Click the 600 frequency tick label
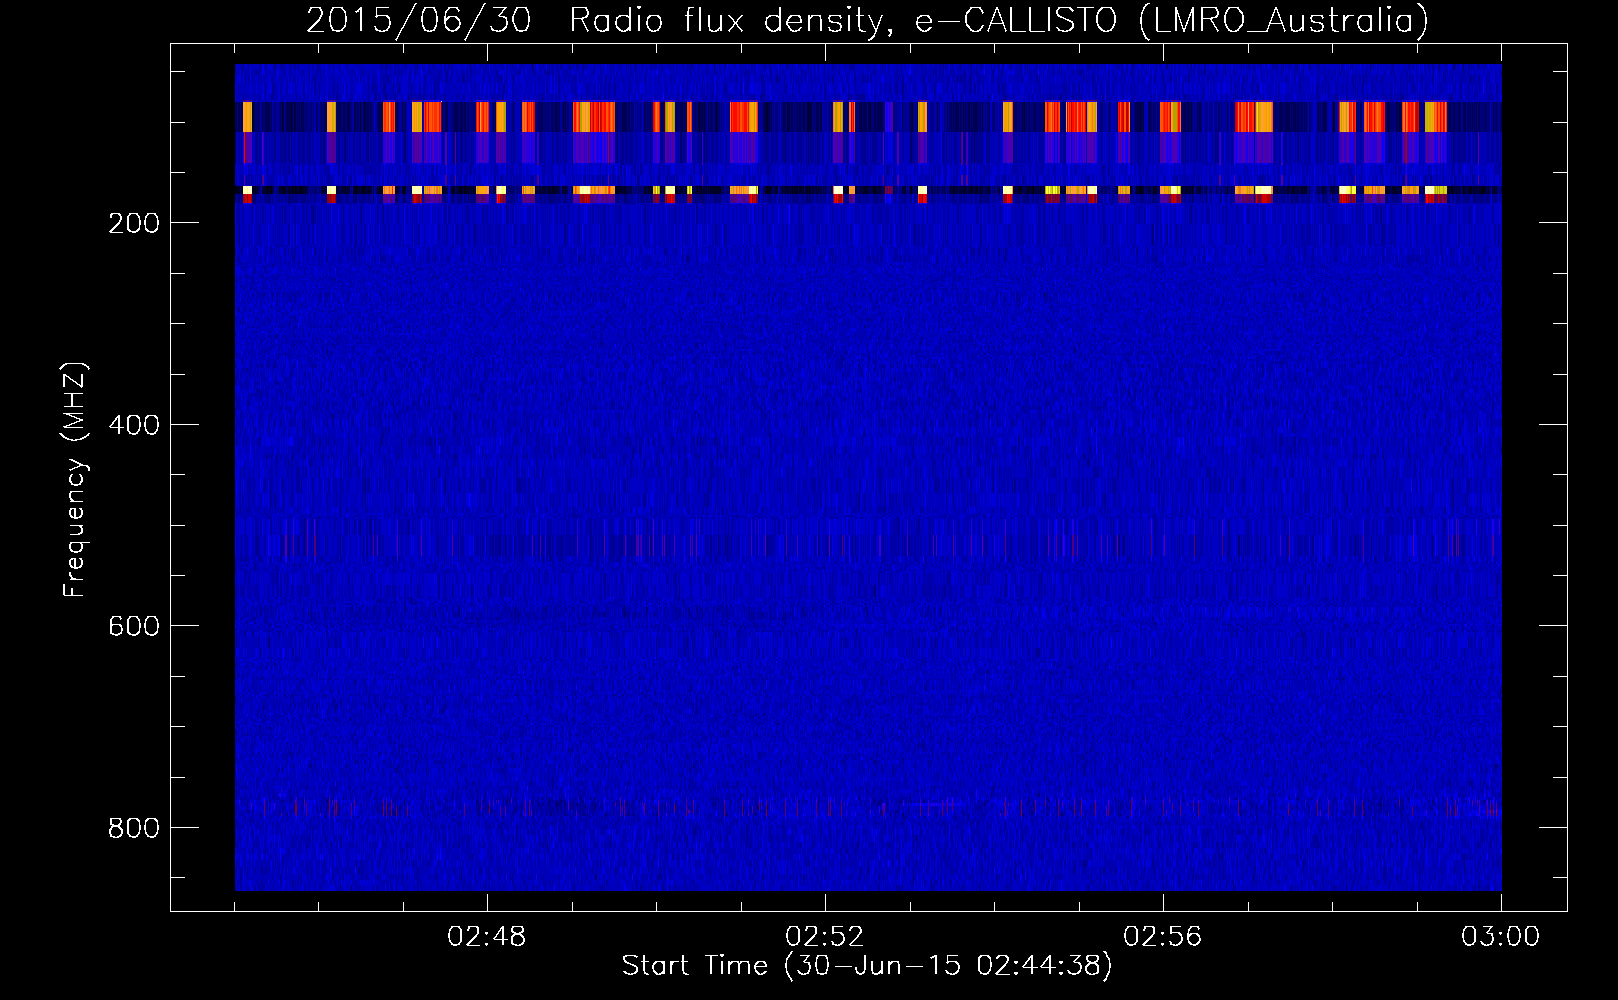 134,626
